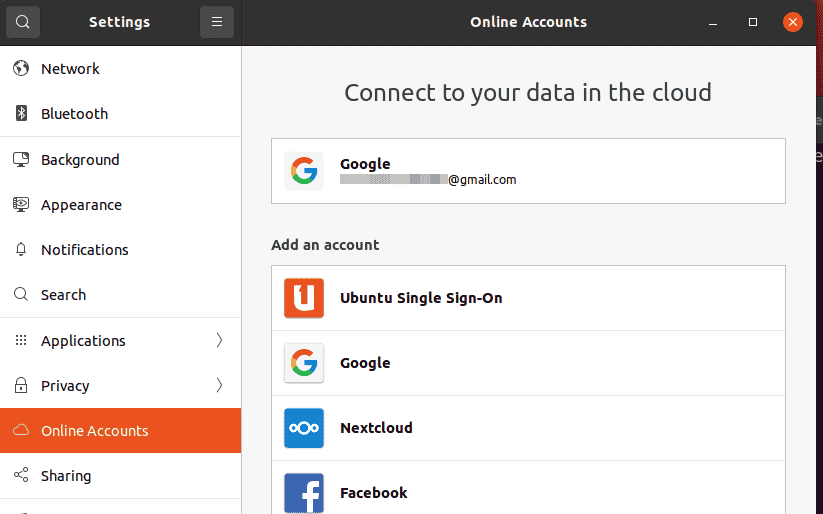Screen dimensions: 823x514
Task: Click 'Connect to your data in the cloud' heading
Action: 527,92
